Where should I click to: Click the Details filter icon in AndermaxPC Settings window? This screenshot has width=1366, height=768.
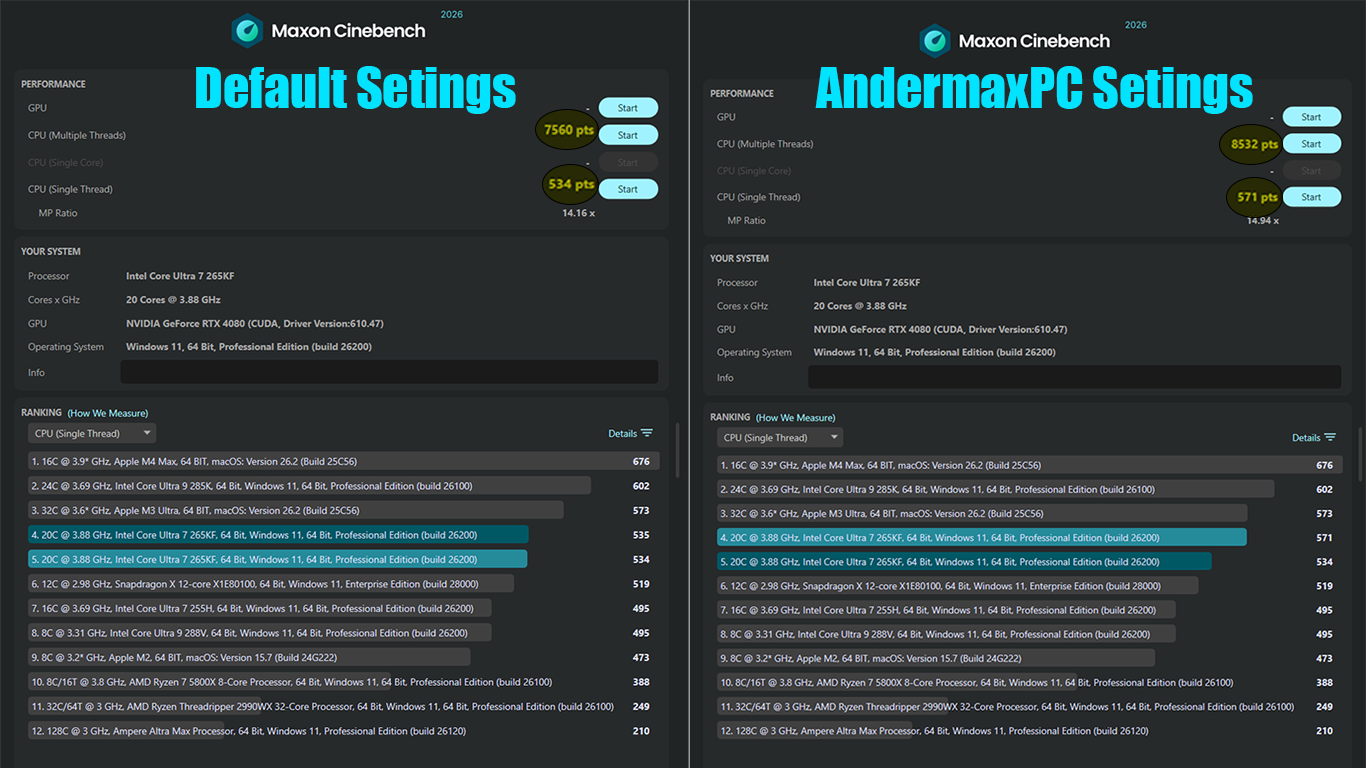coord(1330,437)
